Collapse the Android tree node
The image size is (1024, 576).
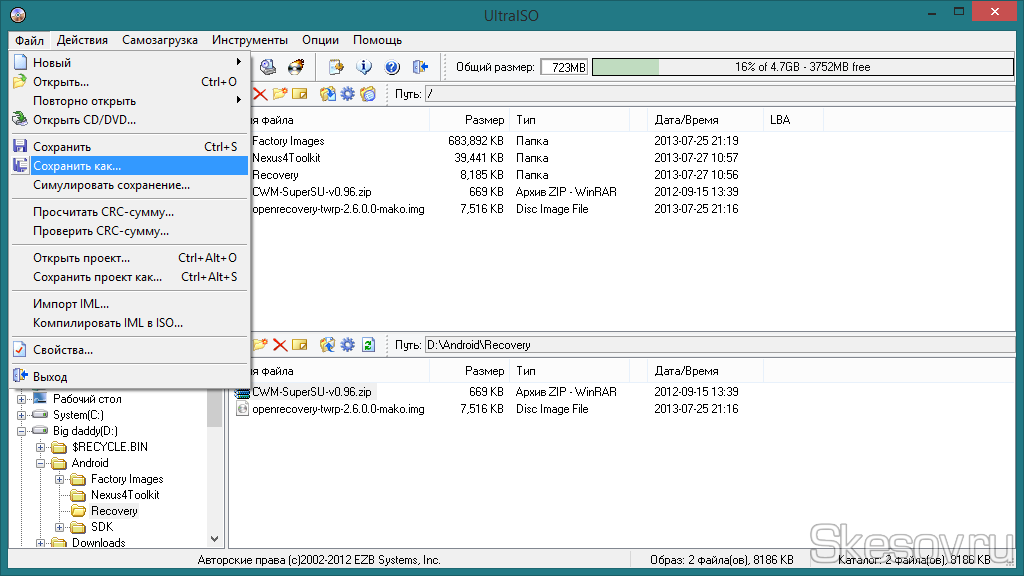(x=40, y=463)
